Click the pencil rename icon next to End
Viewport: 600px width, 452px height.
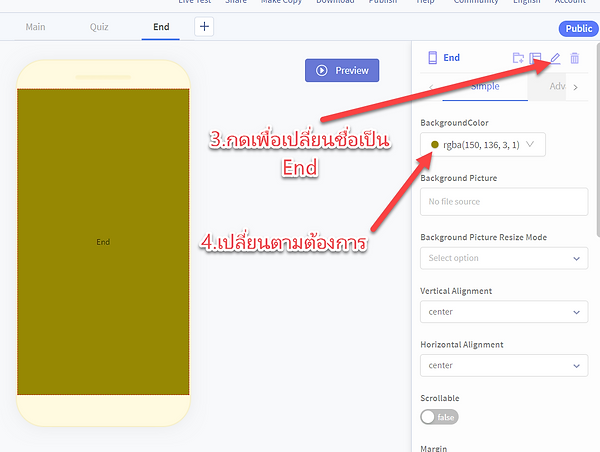tap(555, 58)
